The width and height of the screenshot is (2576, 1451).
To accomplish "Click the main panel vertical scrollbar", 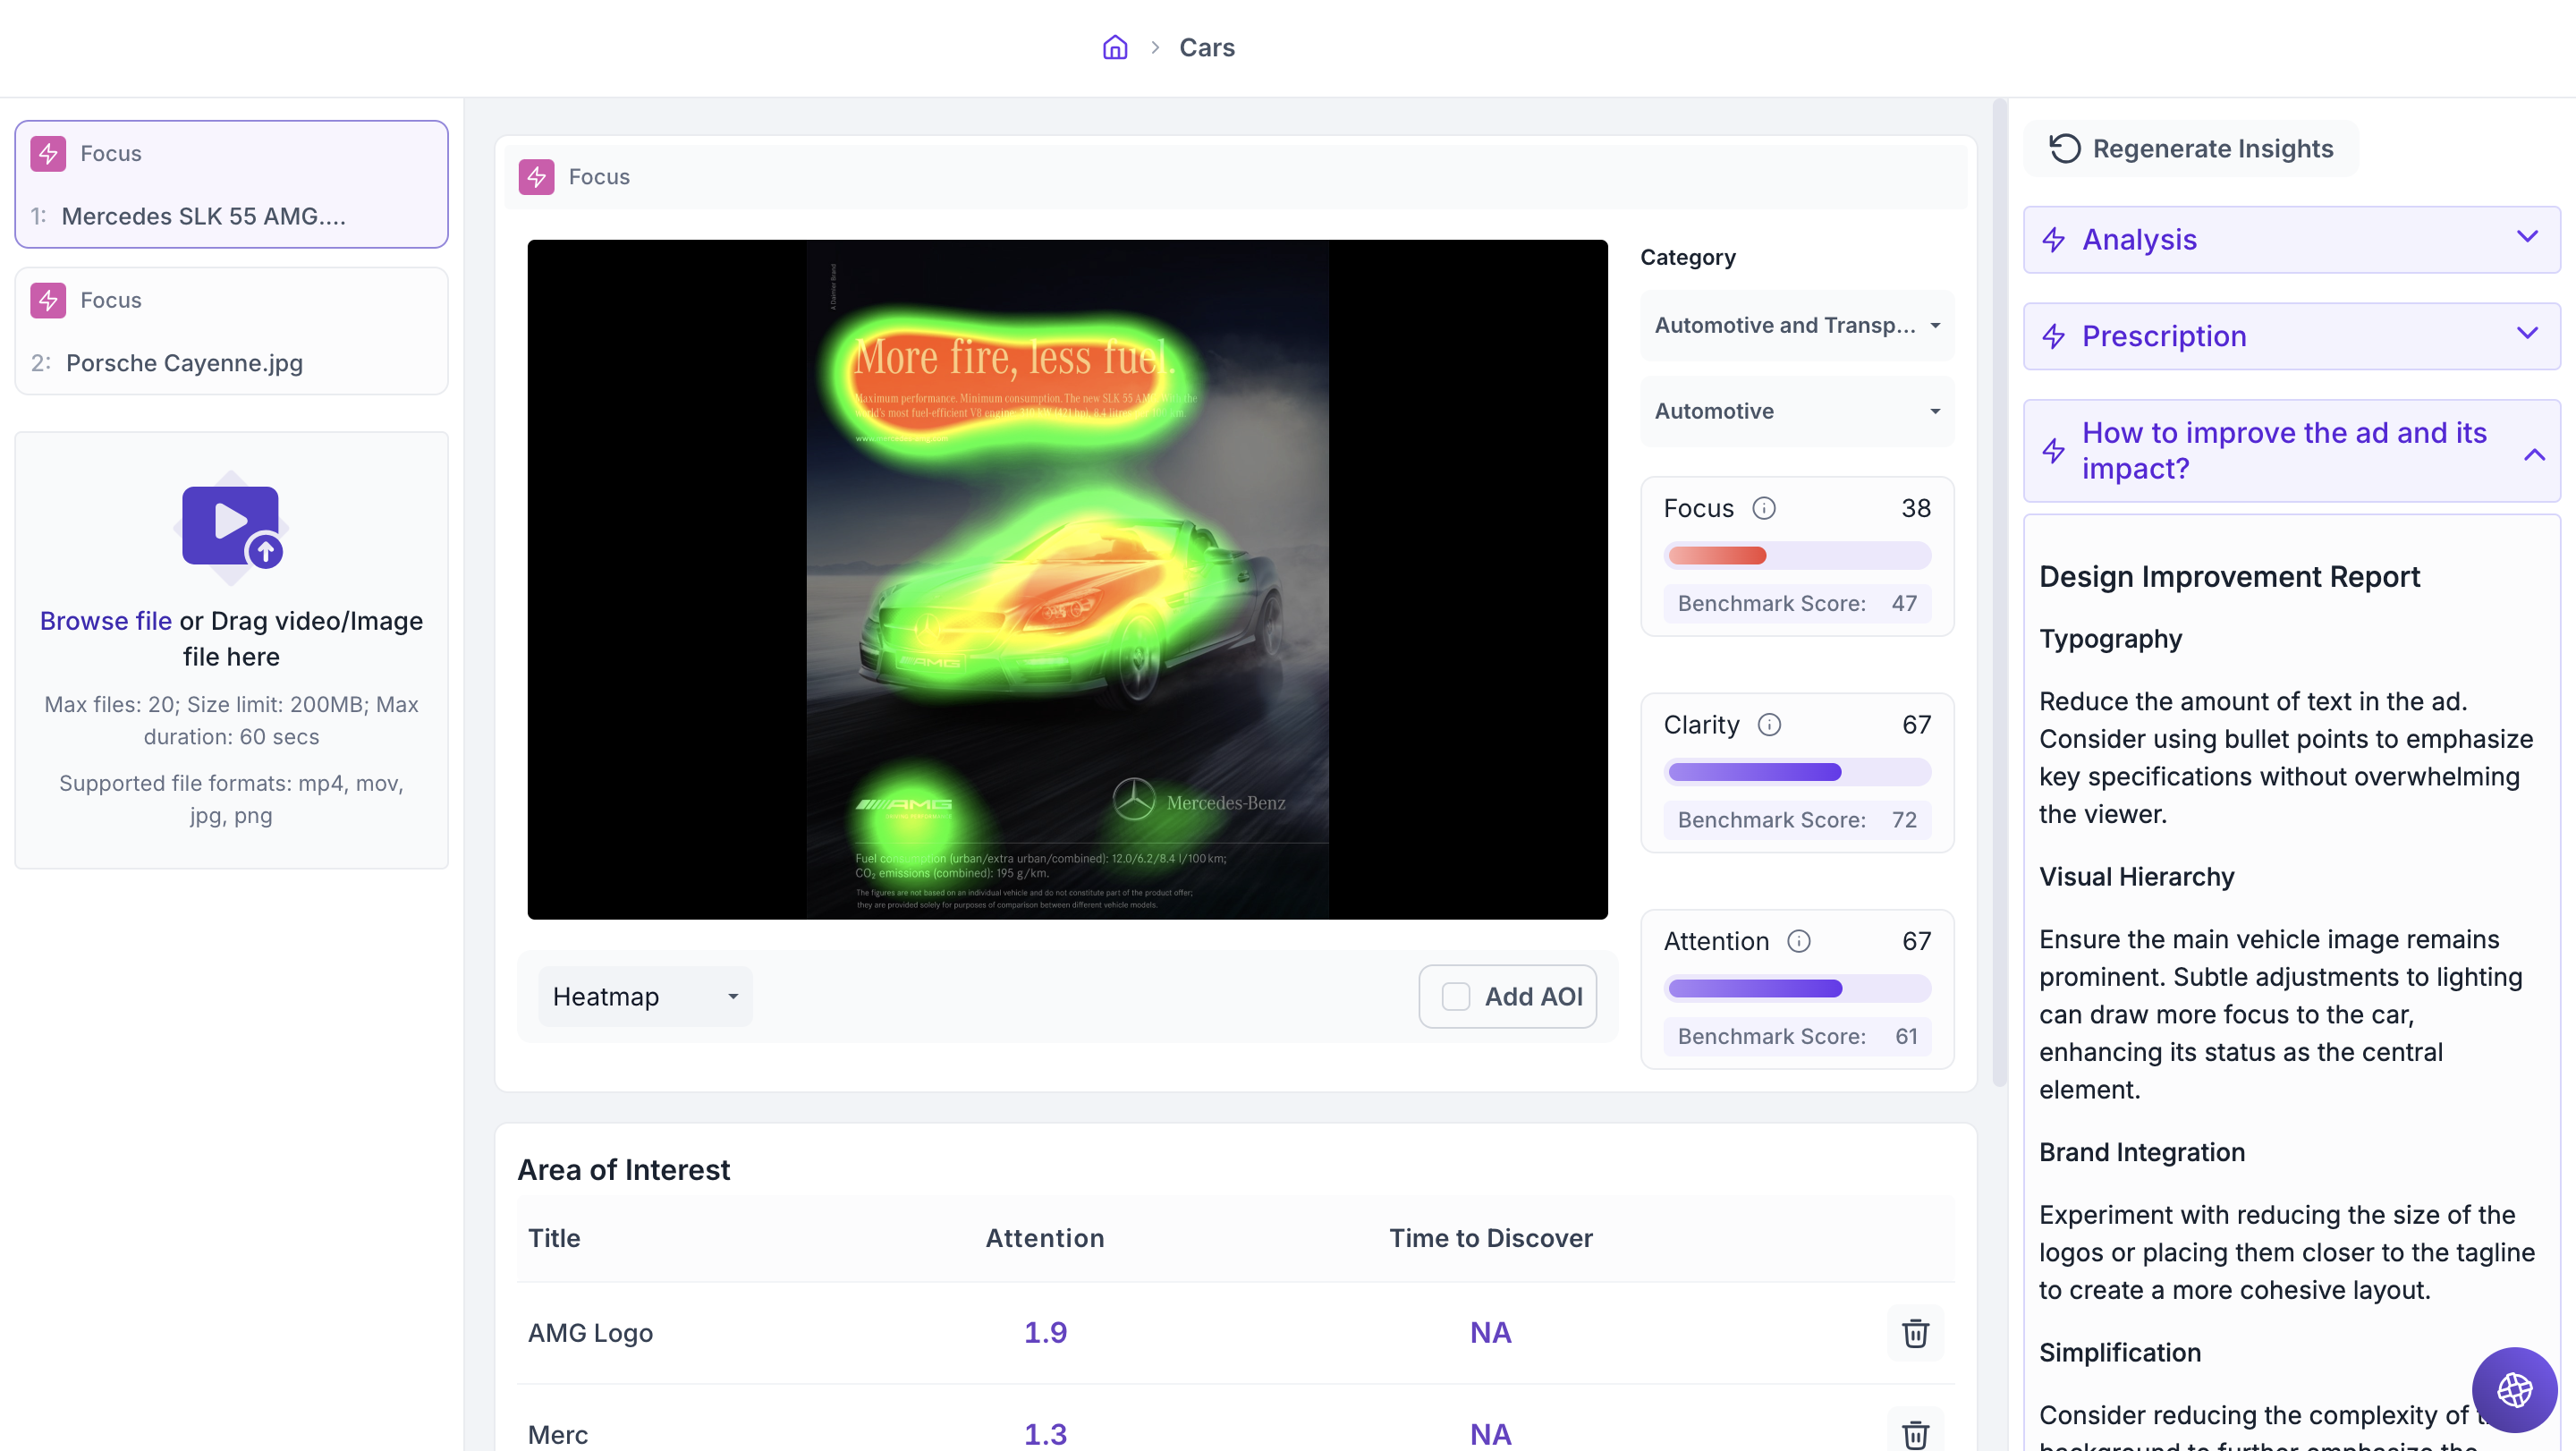I will (x=1999, y=592).
